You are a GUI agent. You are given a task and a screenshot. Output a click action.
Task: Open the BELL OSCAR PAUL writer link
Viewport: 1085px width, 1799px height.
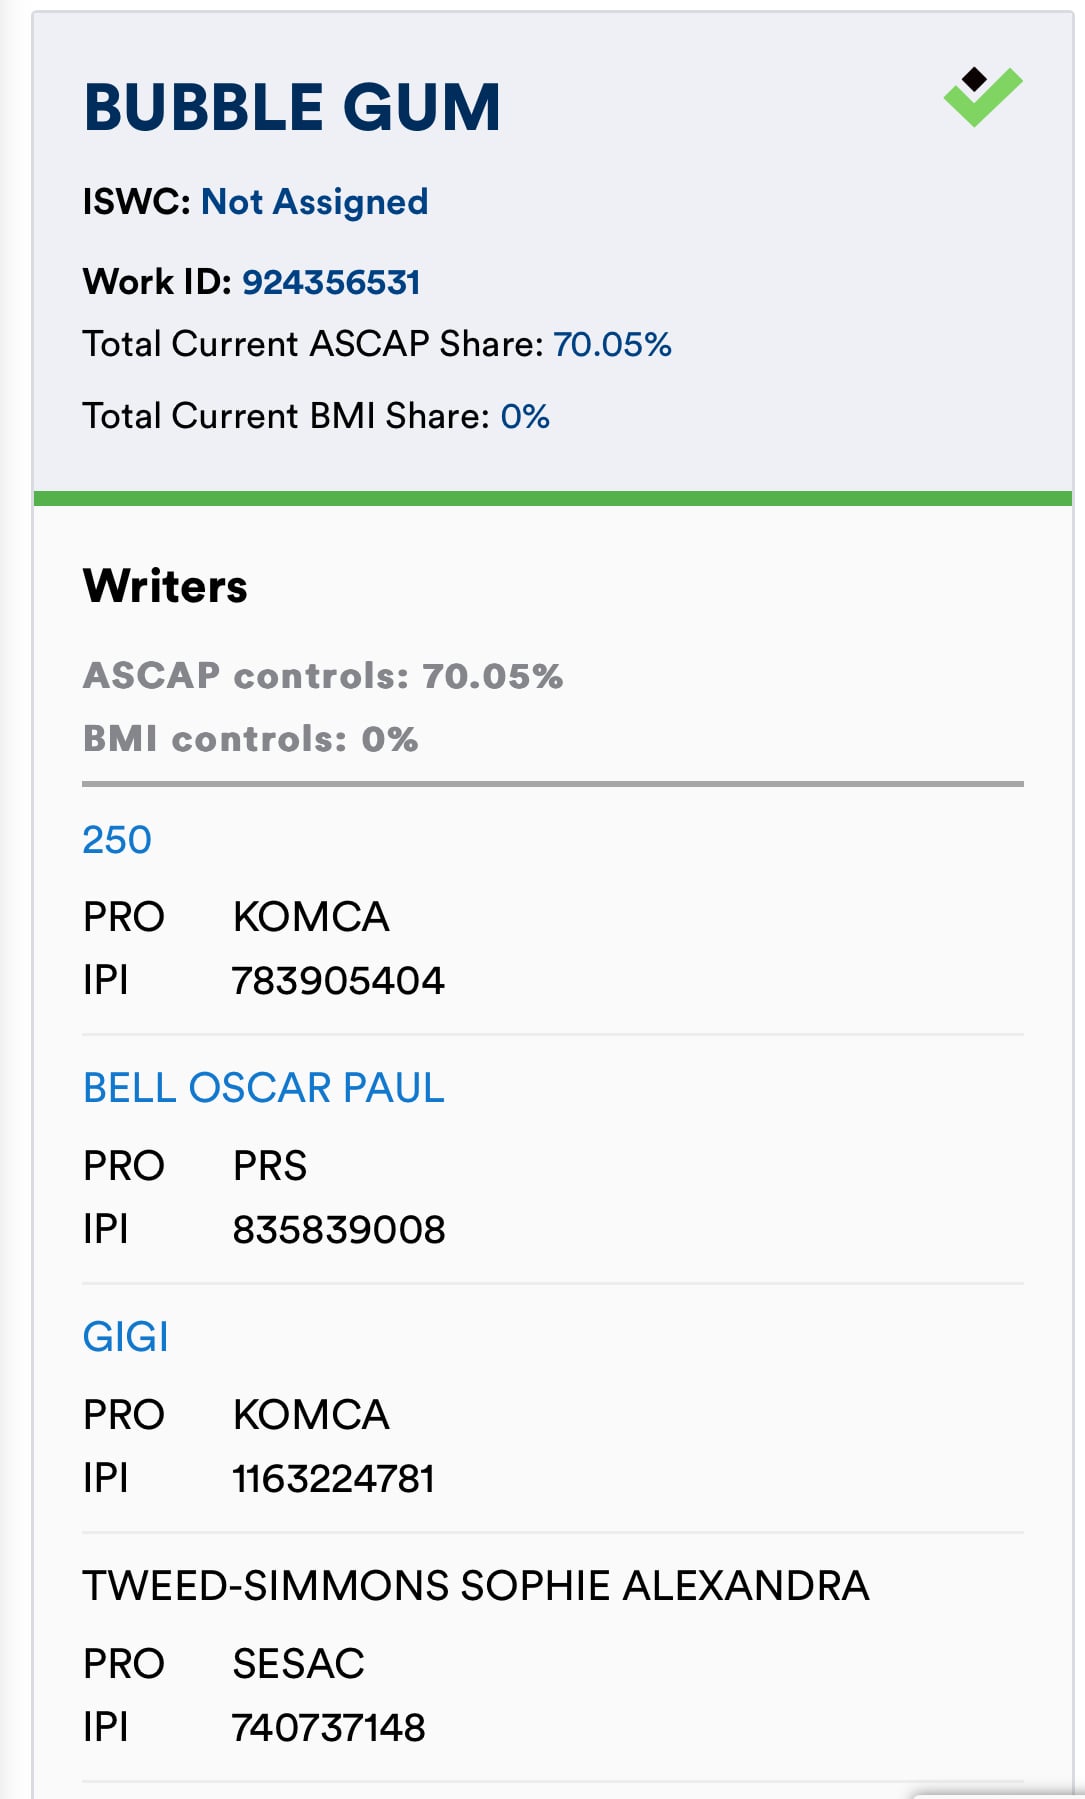264,1088
